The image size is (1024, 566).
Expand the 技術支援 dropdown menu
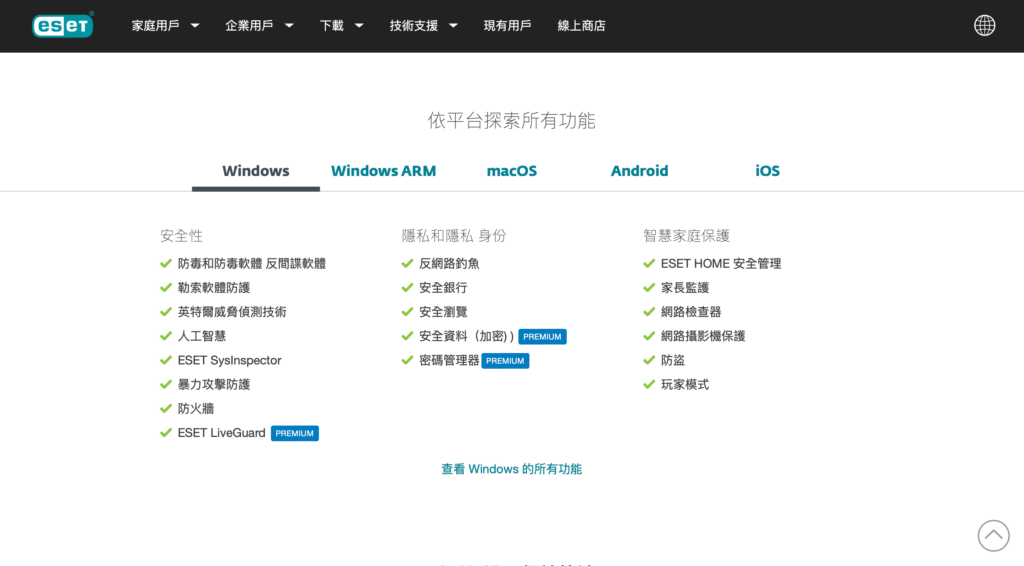click(423, 25)
